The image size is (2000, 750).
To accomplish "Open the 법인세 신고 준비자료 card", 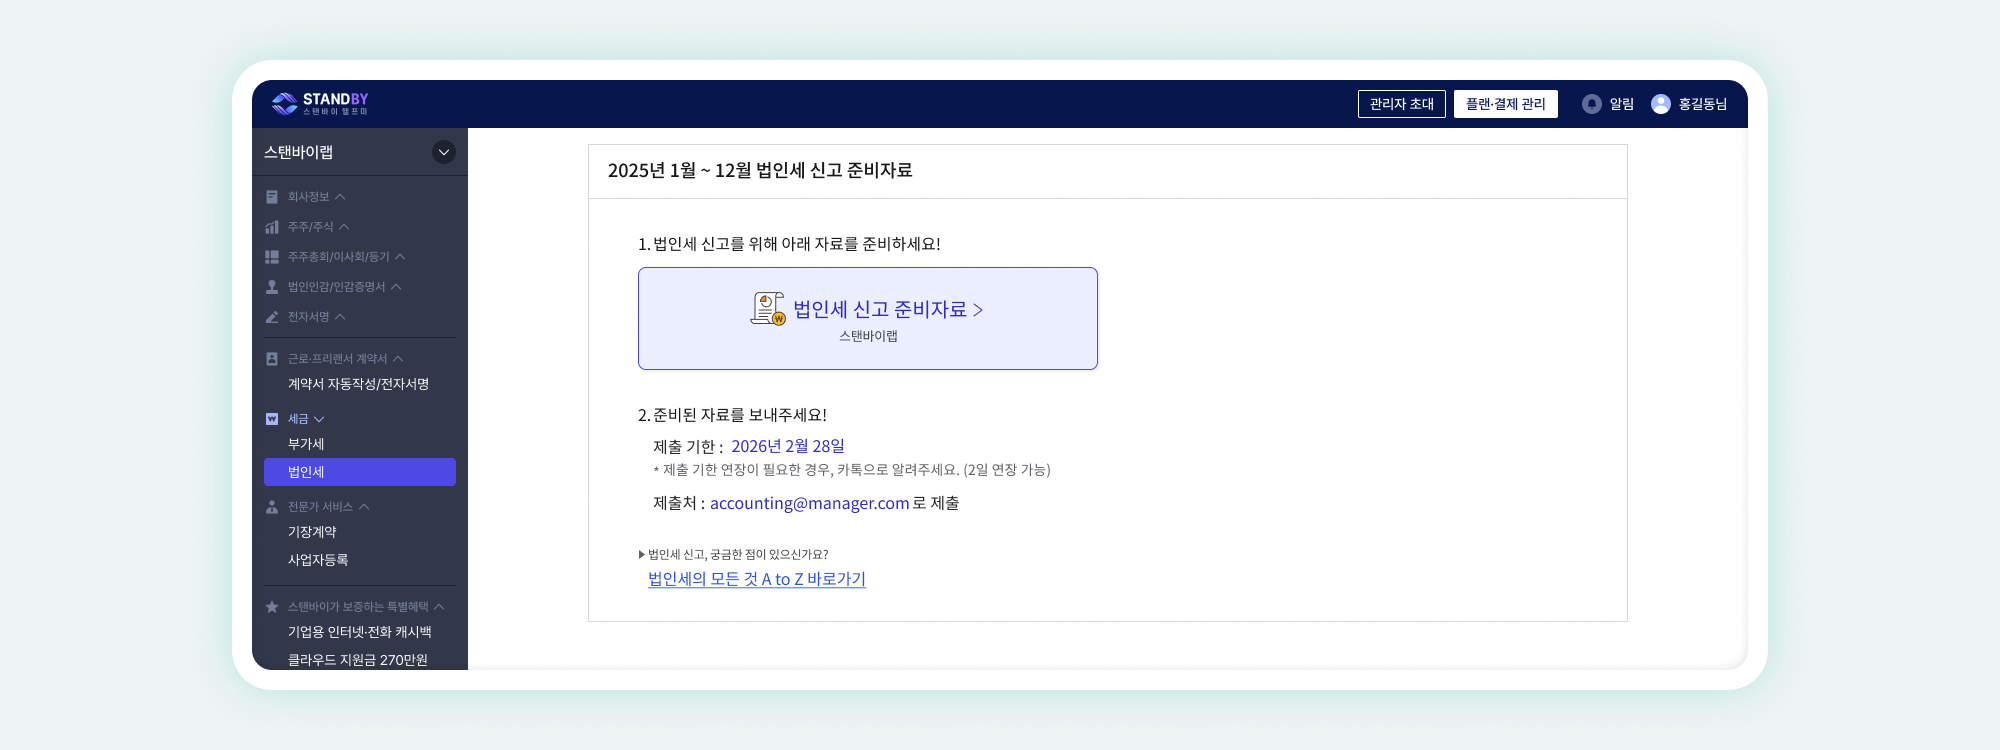I will coord(868,318).
